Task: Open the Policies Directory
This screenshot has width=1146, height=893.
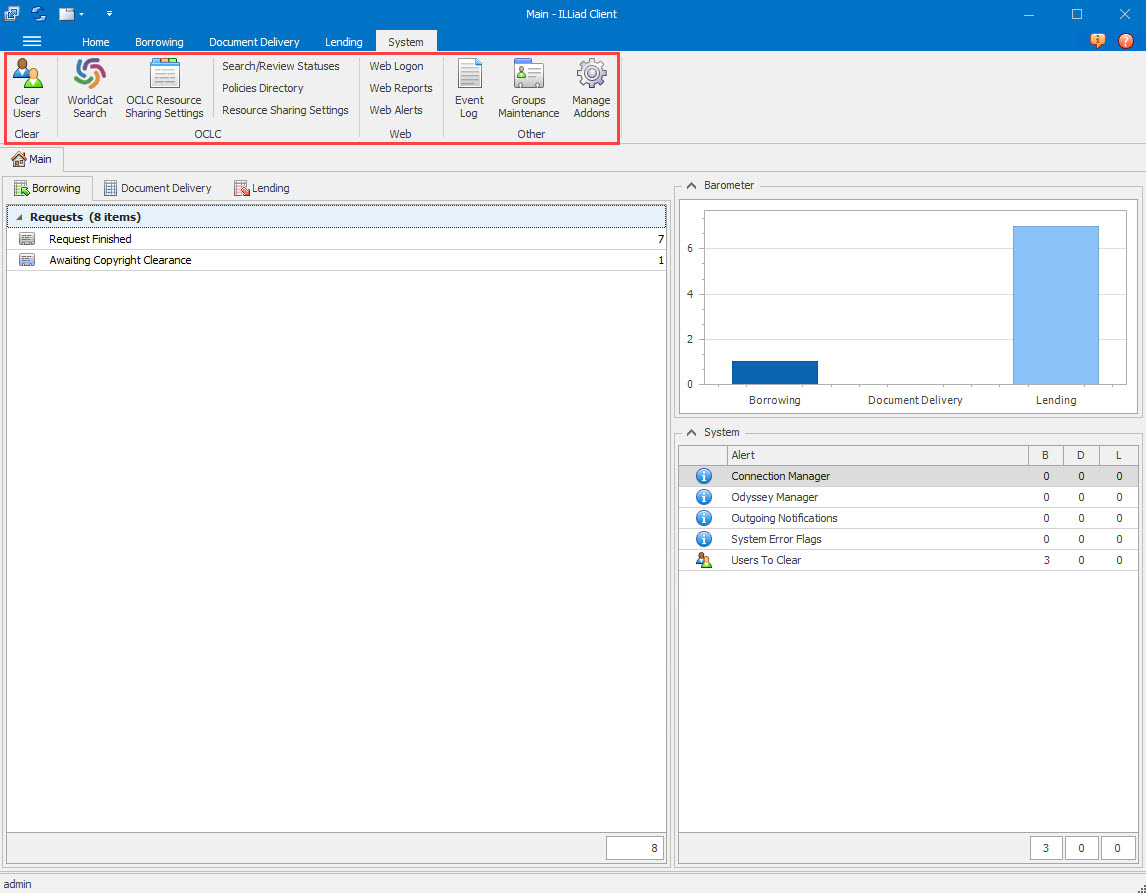Action: tap(262, 88)
